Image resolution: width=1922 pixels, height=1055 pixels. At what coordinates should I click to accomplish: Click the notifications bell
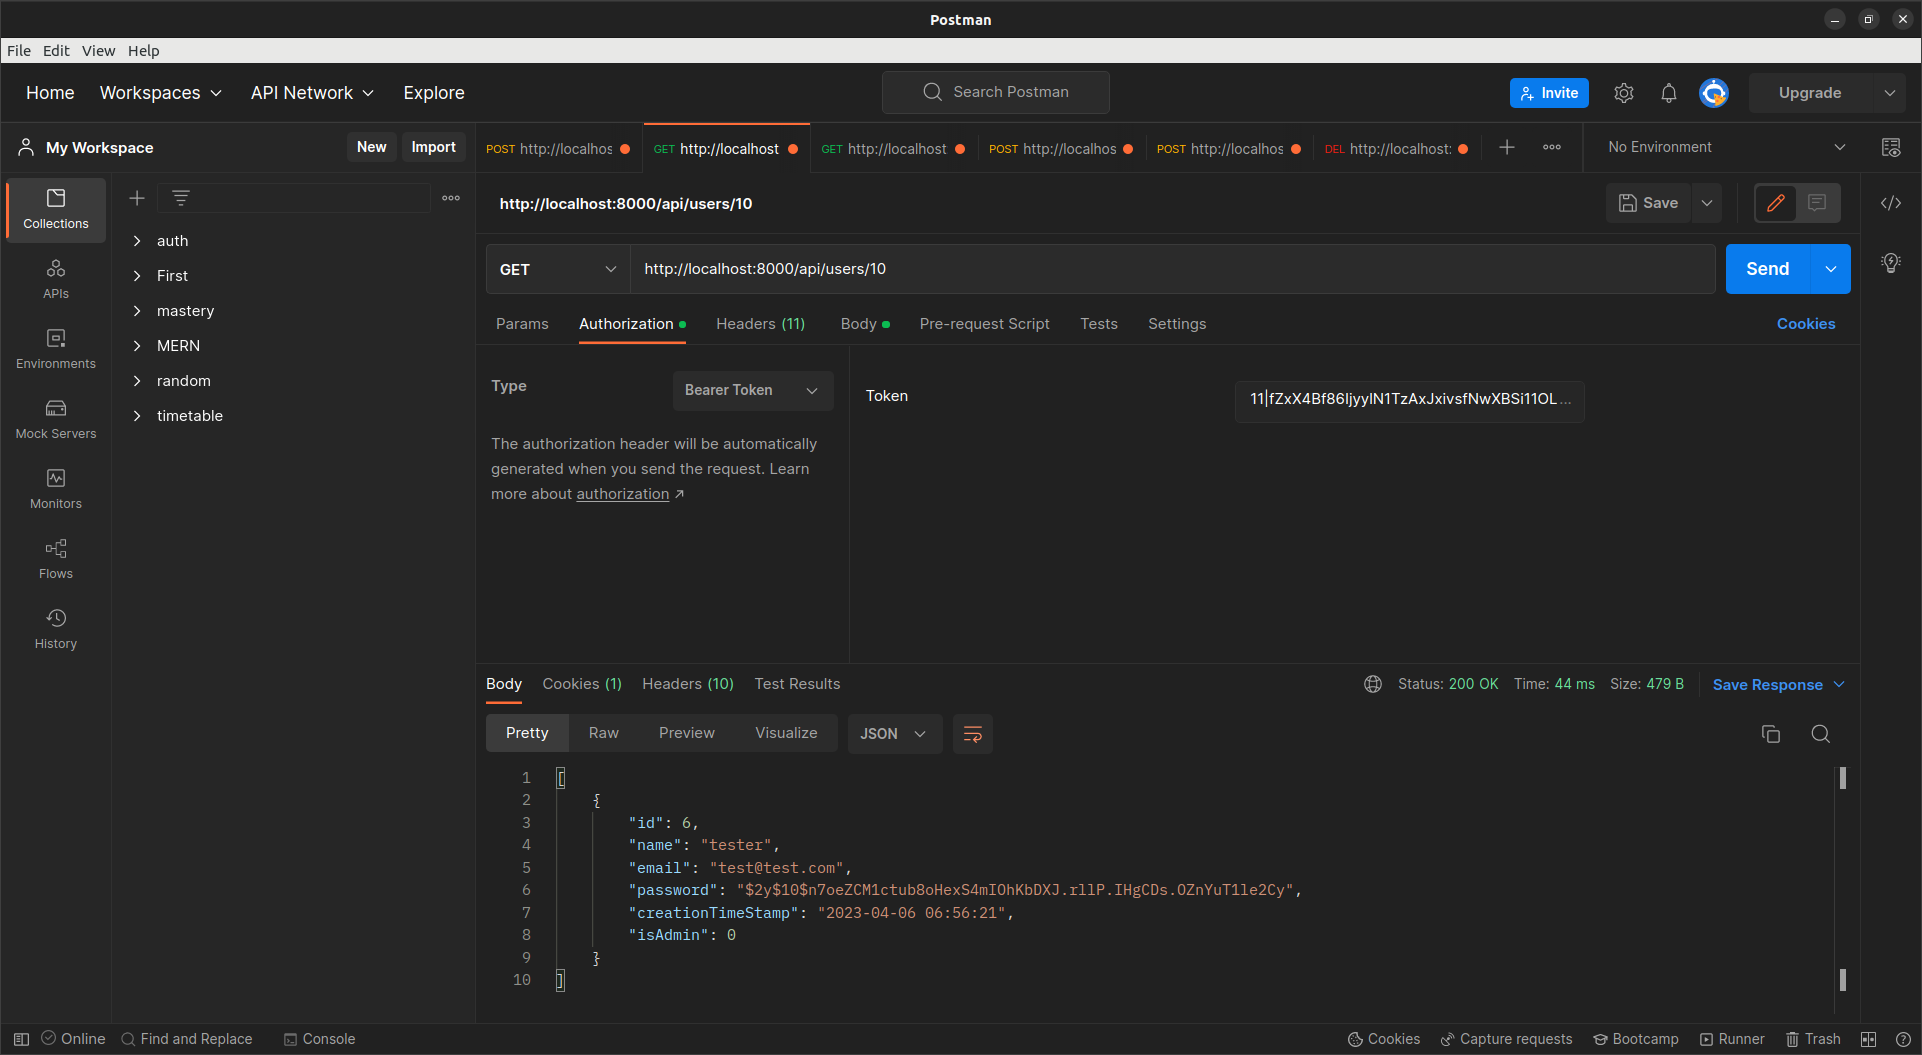click(1667, 92)
